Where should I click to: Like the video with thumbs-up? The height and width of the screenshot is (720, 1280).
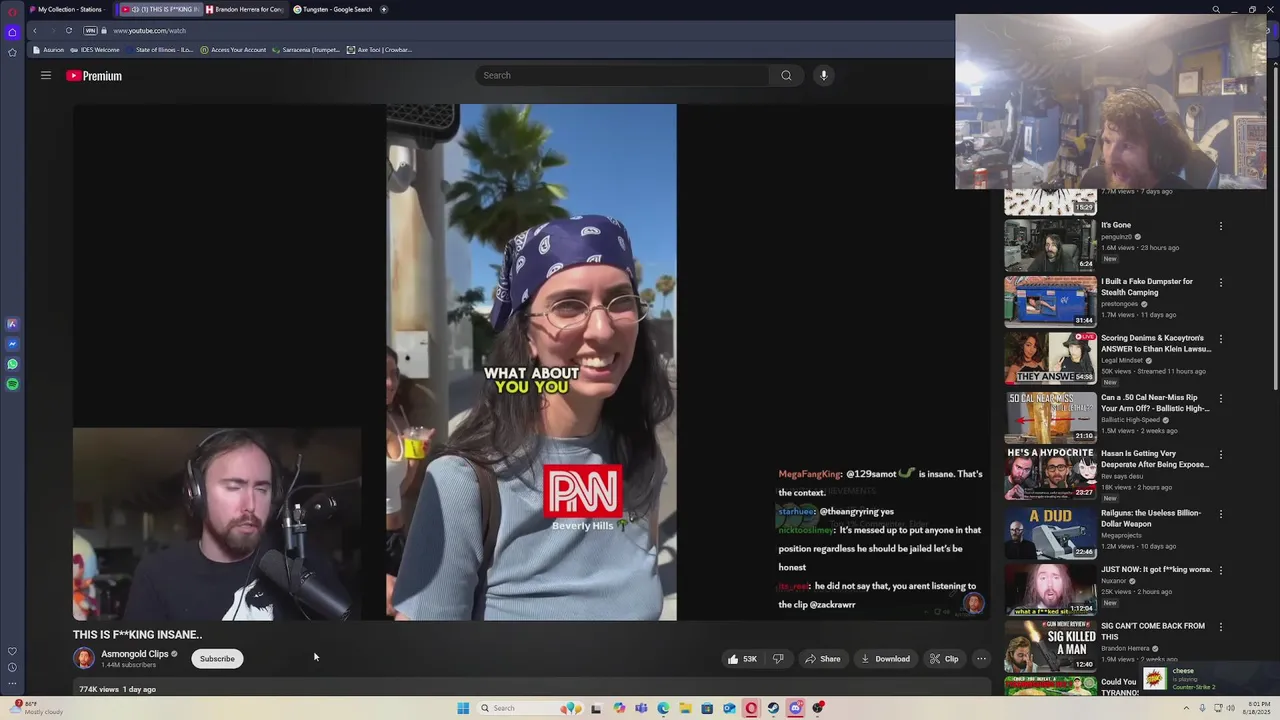742,659
